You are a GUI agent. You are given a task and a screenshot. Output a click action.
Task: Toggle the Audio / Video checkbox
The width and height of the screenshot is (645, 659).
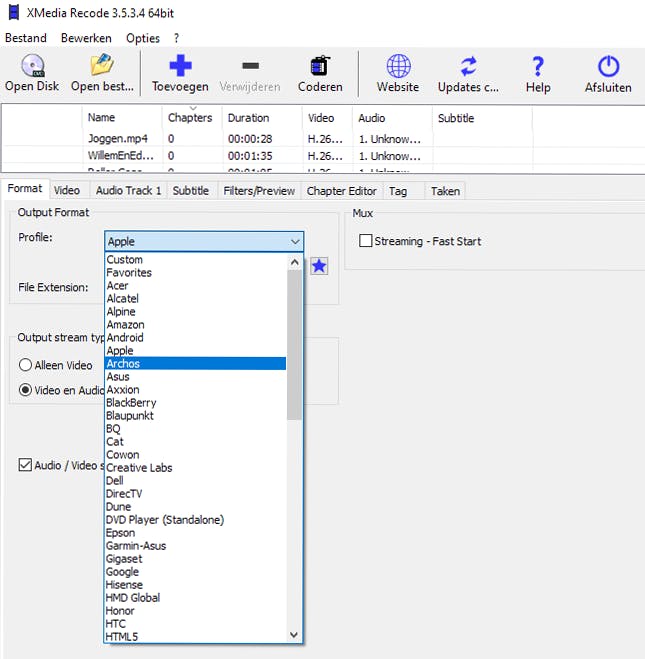click(x=25, y=465)
